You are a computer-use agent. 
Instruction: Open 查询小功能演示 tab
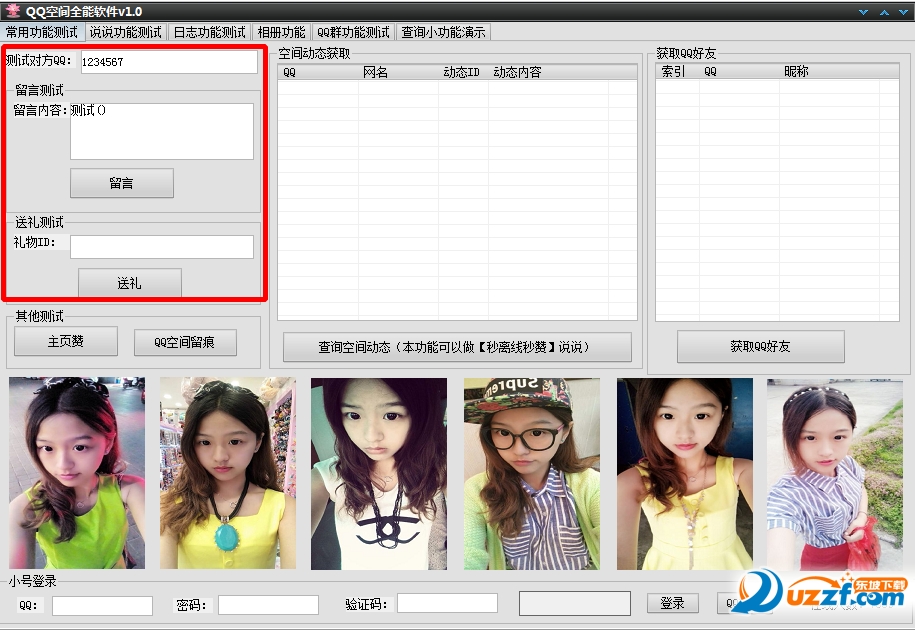click(443, 32)
